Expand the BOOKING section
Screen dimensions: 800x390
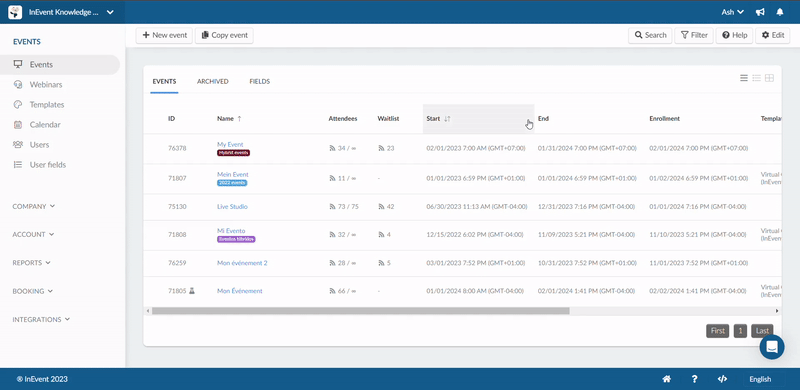[33, 291]
